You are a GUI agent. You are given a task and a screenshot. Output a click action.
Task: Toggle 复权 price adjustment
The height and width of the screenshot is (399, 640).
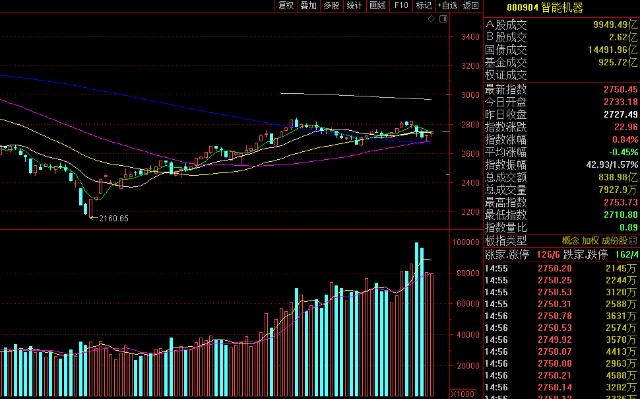(285, 5)
